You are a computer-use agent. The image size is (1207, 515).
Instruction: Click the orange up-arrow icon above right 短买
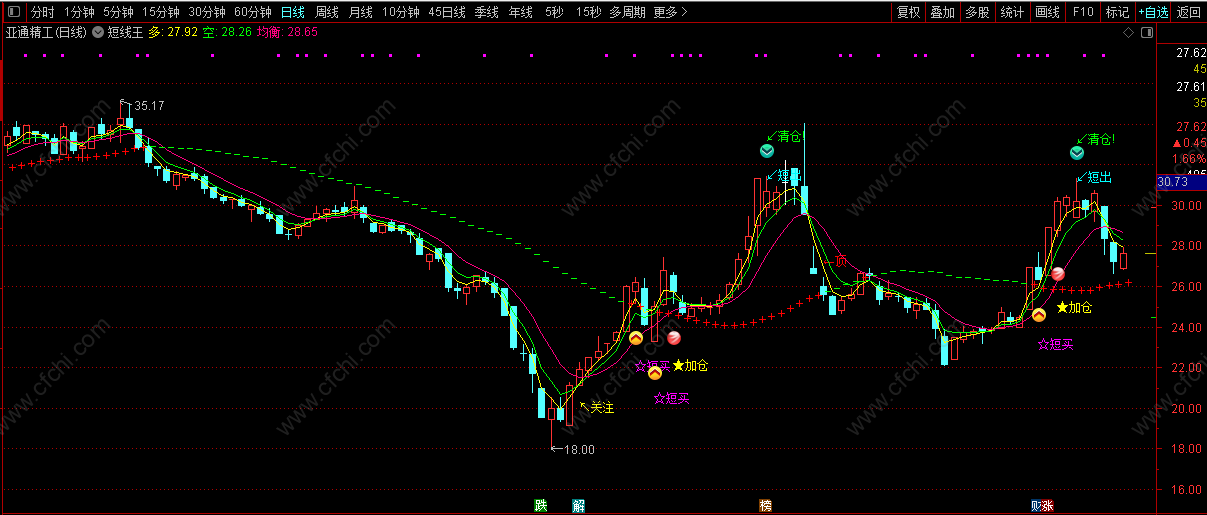tap(1039, 314)
